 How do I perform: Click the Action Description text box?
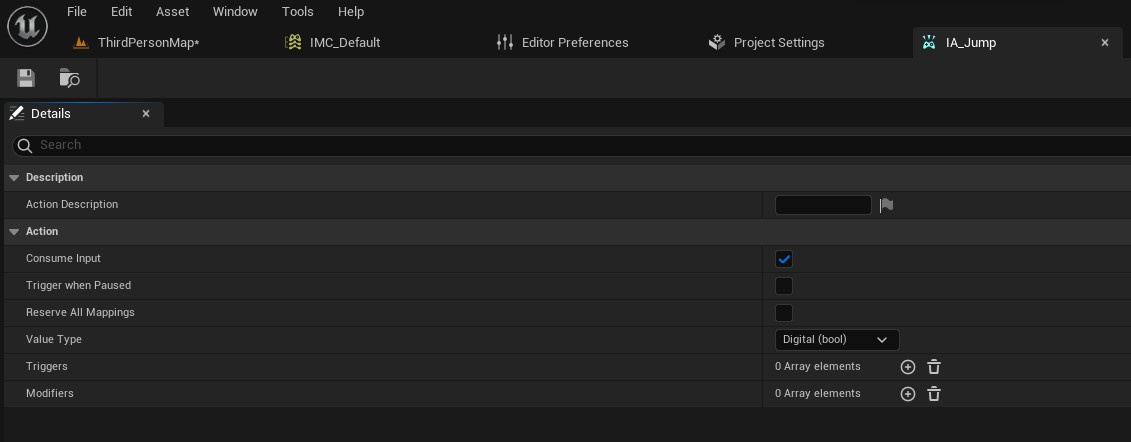[822, 205]
